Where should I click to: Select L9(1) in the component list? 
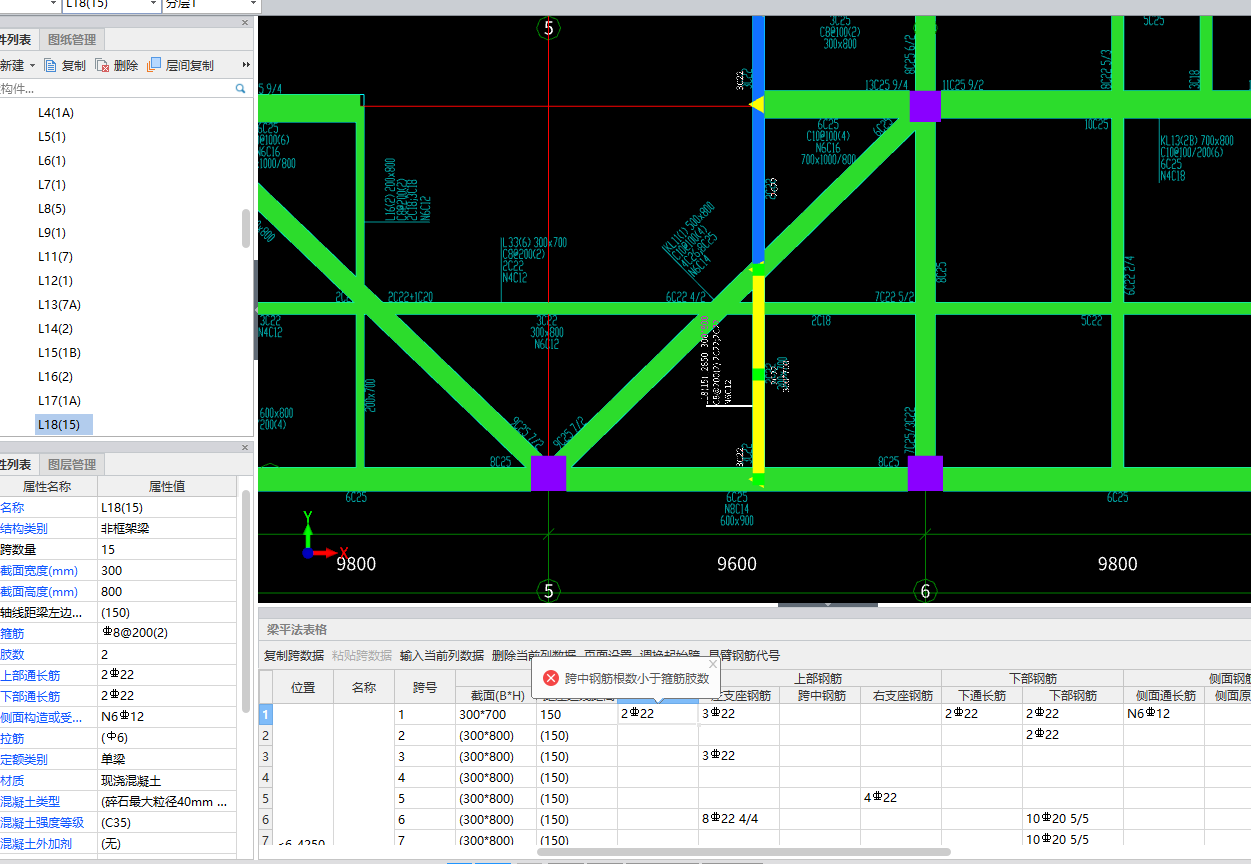pyautogui.click(x=52, y=233)
